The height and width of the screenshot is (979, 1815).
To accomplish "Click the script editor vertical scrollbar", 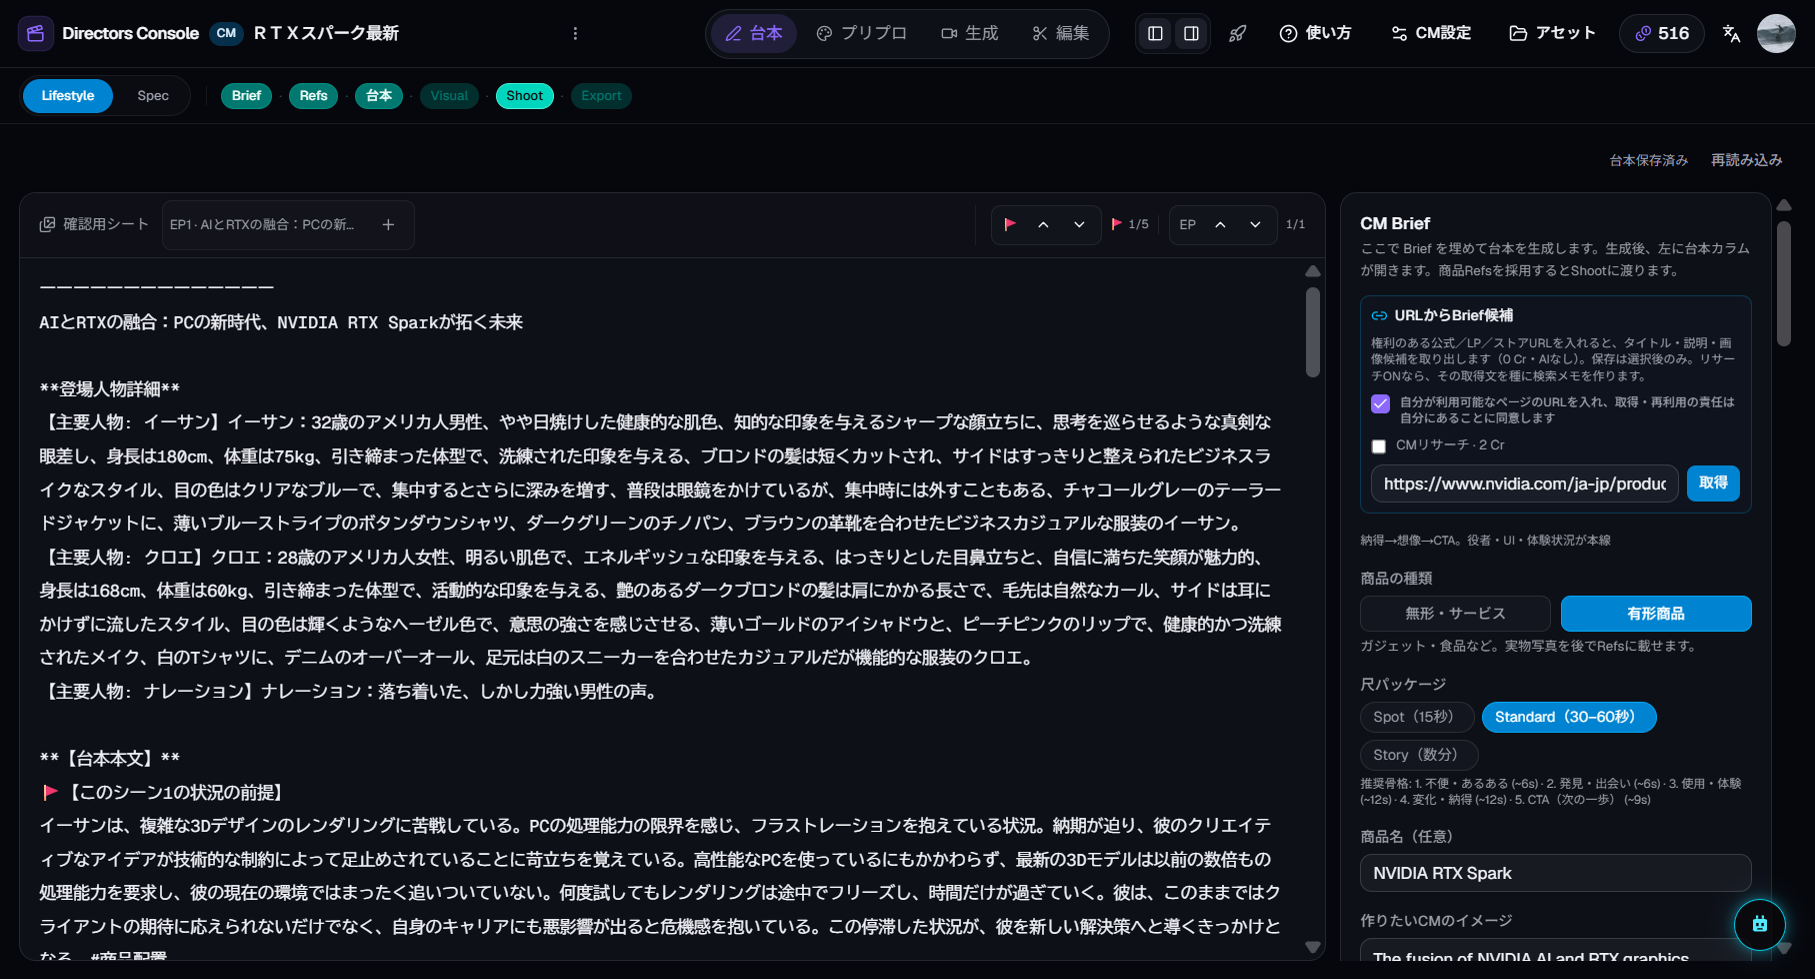I will (1313, 332).
